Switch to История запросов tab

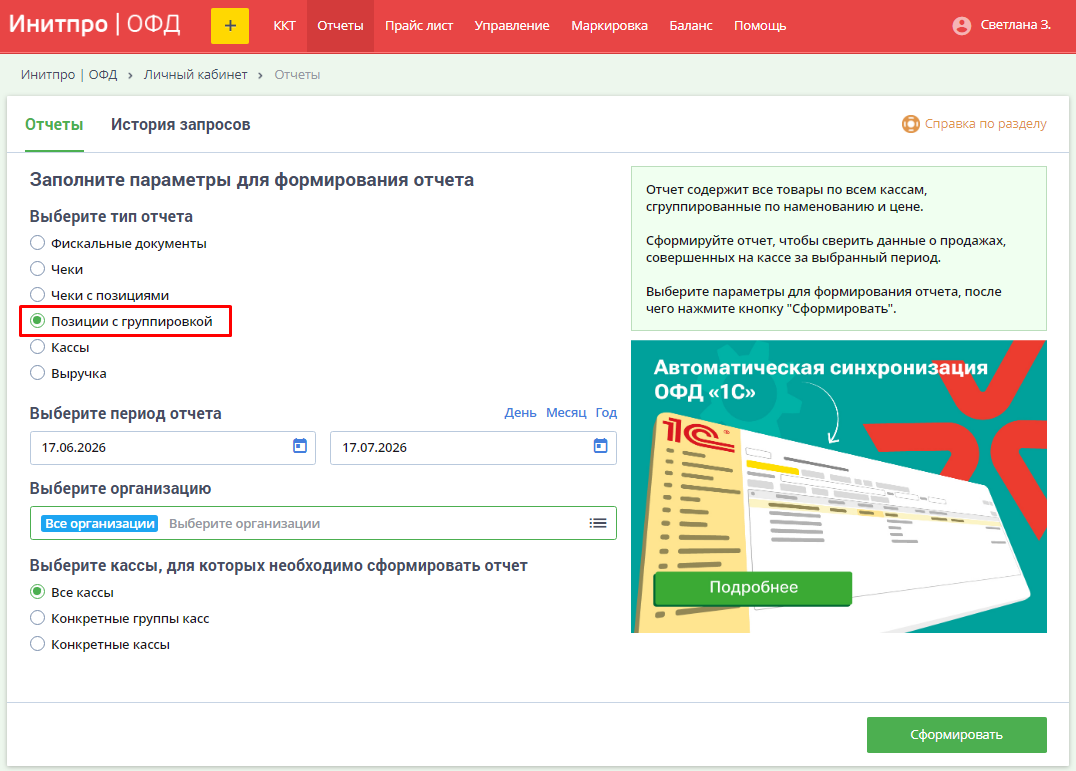coord(180,125)
